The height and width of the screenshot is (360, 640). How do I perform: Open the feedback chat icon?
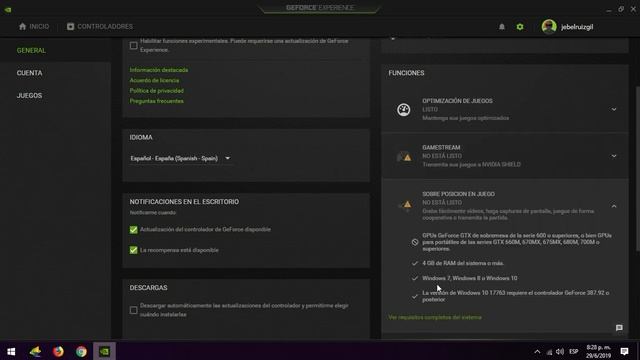click(x=619, y=328)
